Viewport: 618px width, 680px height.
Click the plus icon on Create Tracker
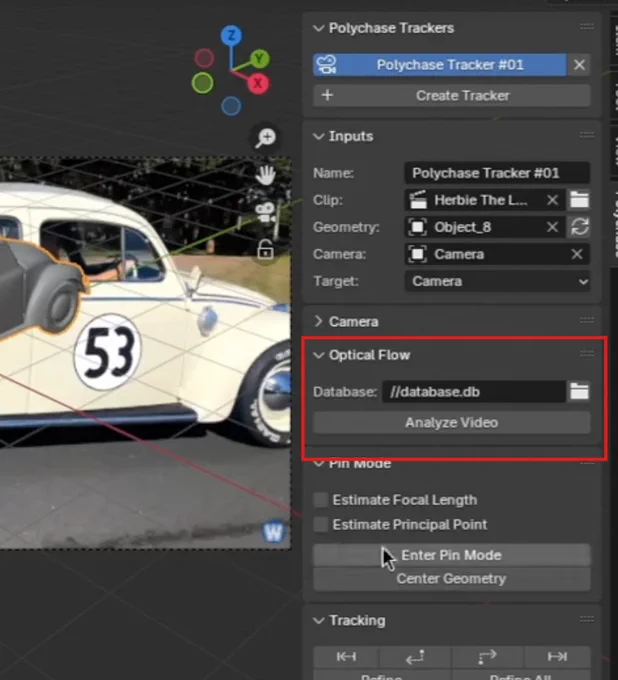click(x=327, y=95)
